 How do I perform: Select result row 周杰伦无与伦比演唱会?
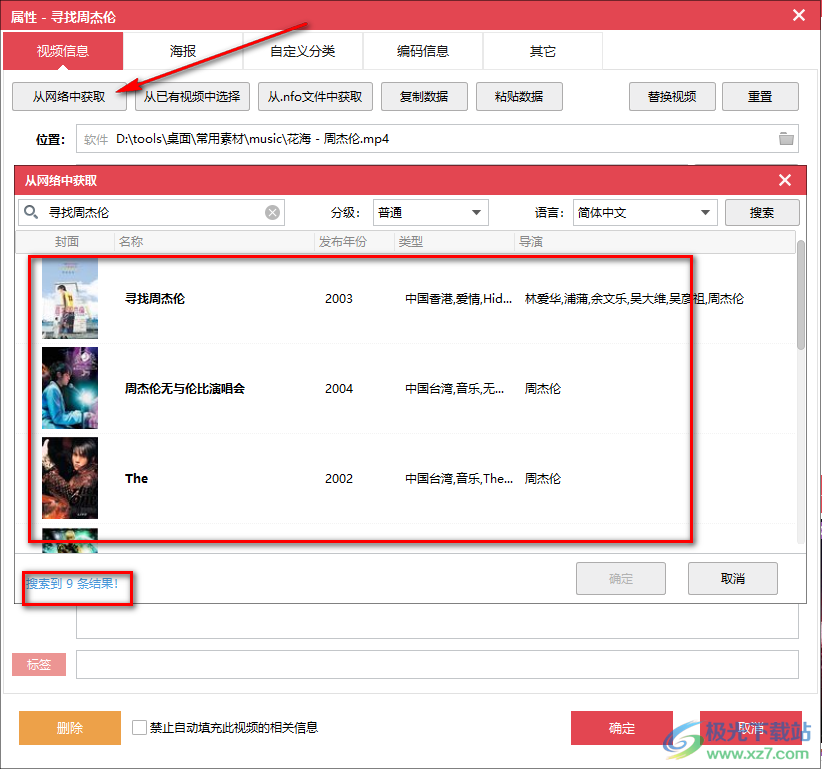[x=406, y=388]
